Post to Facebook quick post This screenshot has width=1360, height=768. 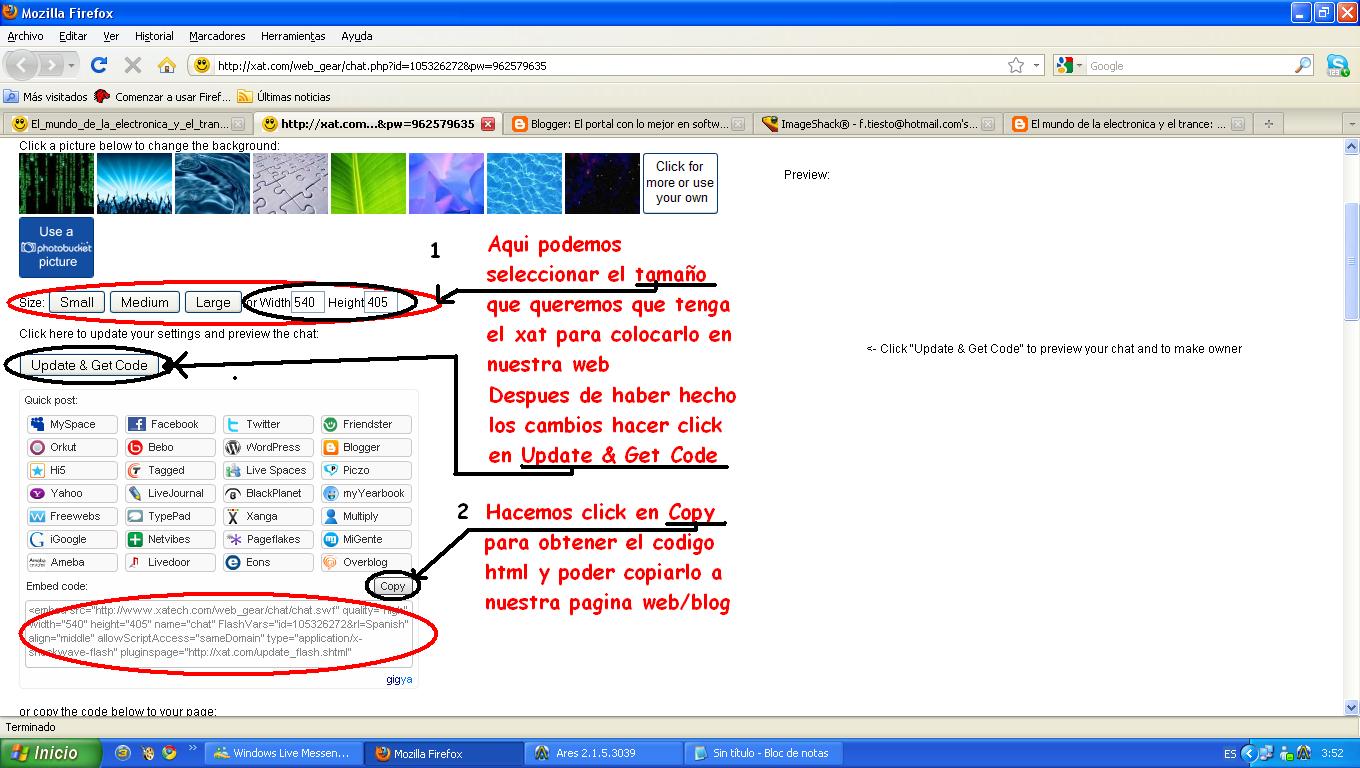[170, 424]
